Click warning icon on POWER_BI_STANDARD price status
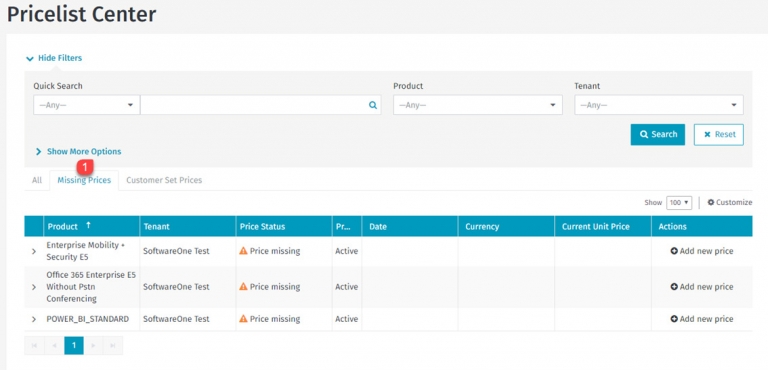This screenshot has width=768, height=370. (243, 319)
